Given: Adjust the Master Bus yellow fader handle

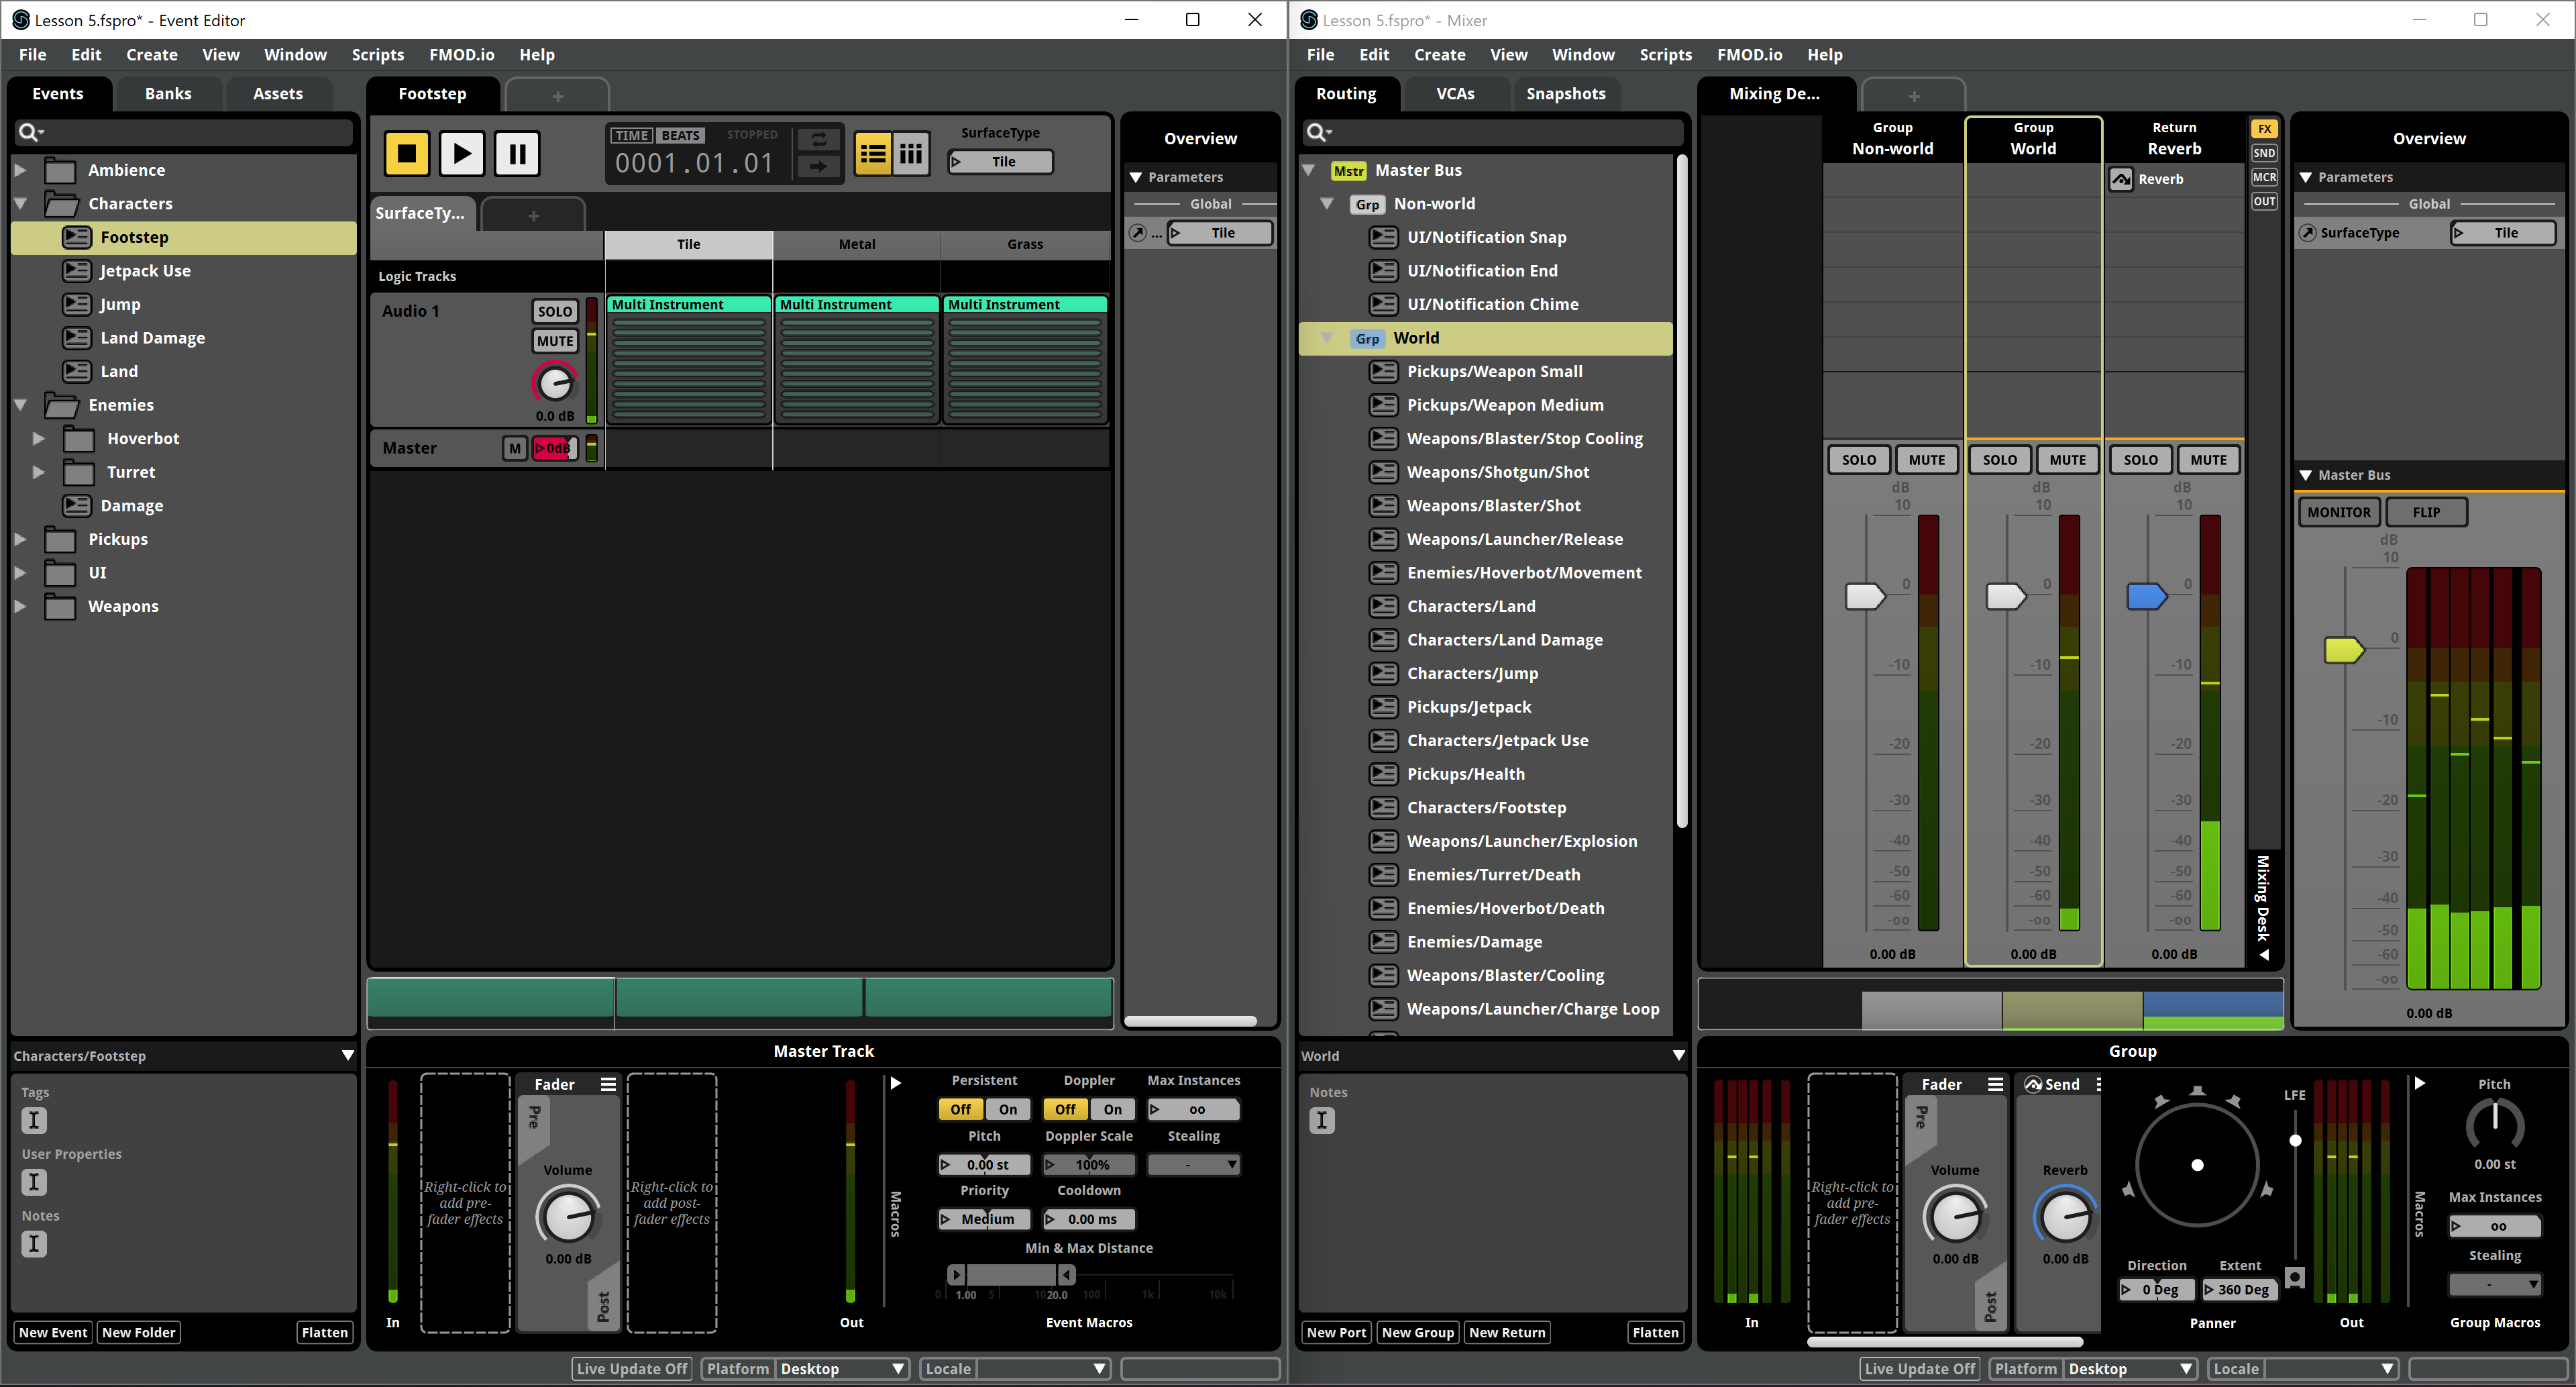Looking at the screenshot, I should pos(2344,650).
